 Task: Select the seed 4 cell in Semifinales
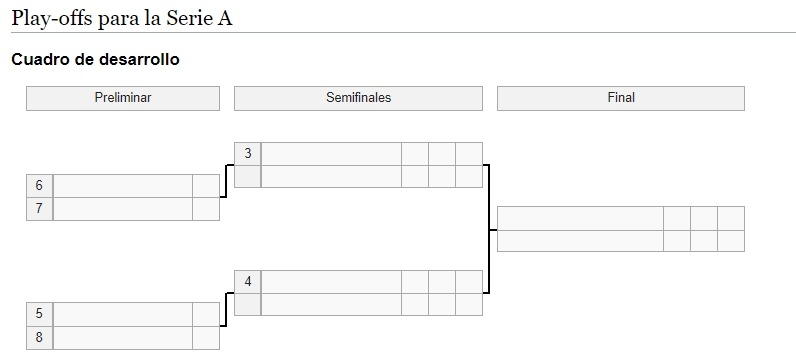tap(248, 282)
